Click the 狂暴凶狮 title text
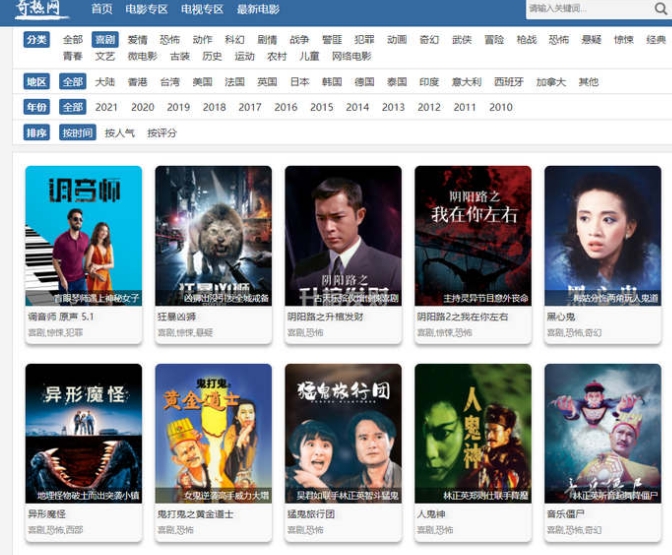The width and height of the screenshot is (672, 555). 177,317
